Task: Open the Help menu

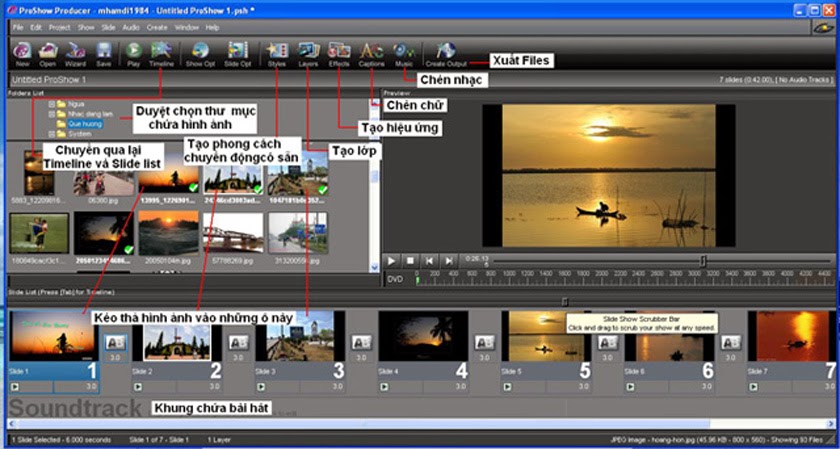Action: (212, 28)
